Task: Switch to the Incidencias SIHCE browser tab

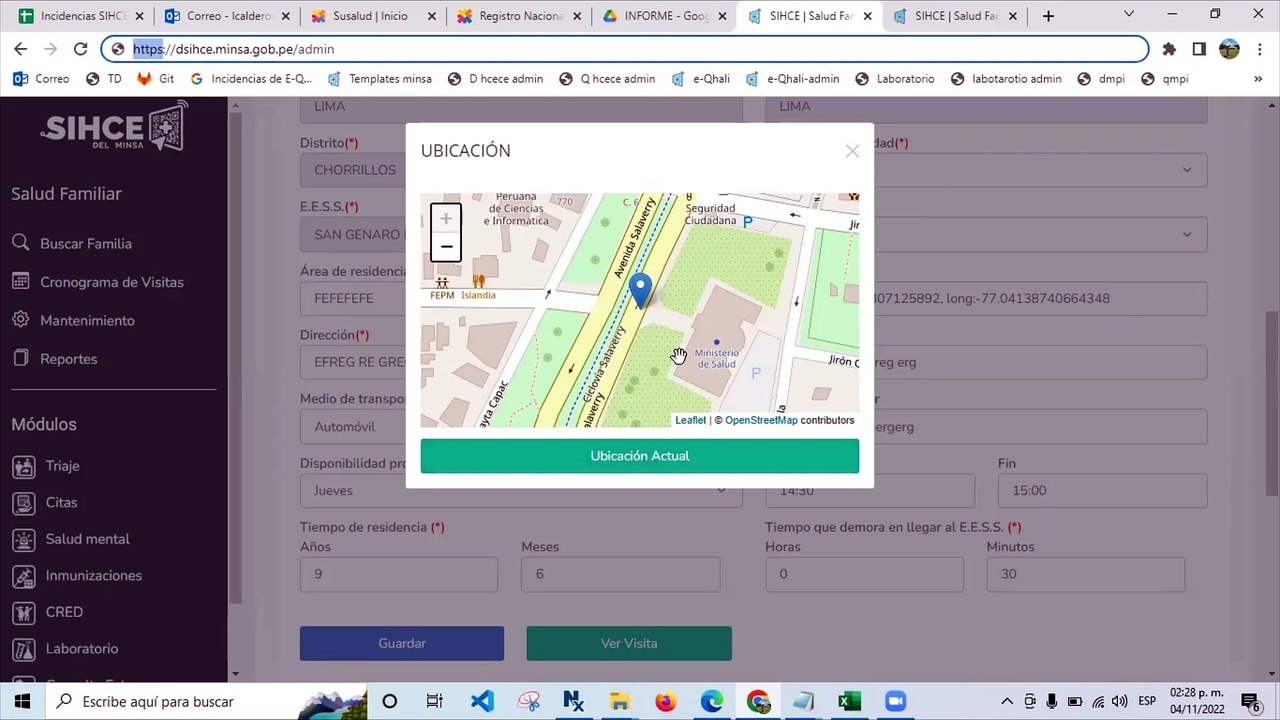Action: click(x=80, y=16)
